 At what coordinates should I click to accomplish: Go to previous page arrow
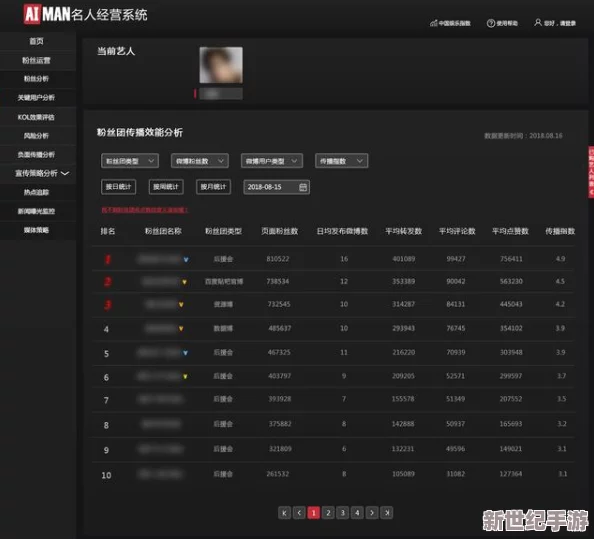[x=299, y=513]
